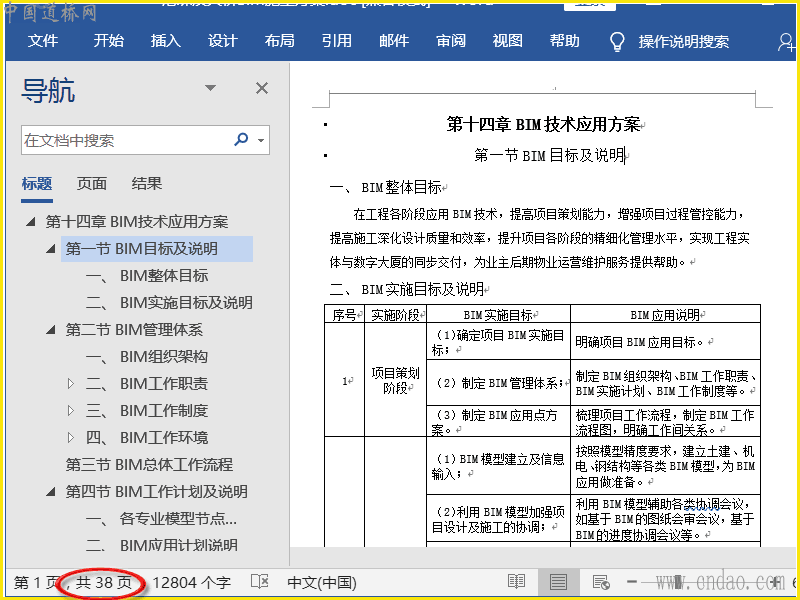Collapse the 第二节 BIM管理体系 heading
The height and width of the screenshot is (600, 800).
point(51,330)
